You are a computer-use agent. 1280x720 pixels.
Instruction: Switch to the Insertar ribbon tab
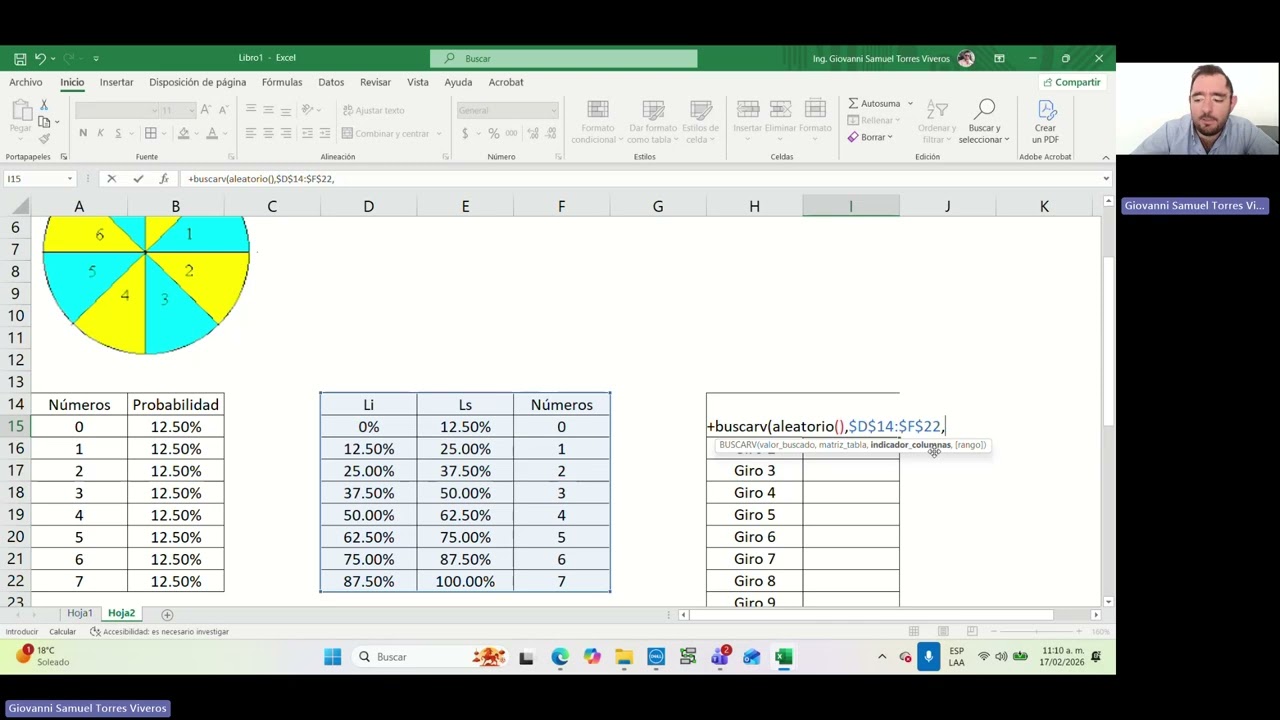click(116, 82)
